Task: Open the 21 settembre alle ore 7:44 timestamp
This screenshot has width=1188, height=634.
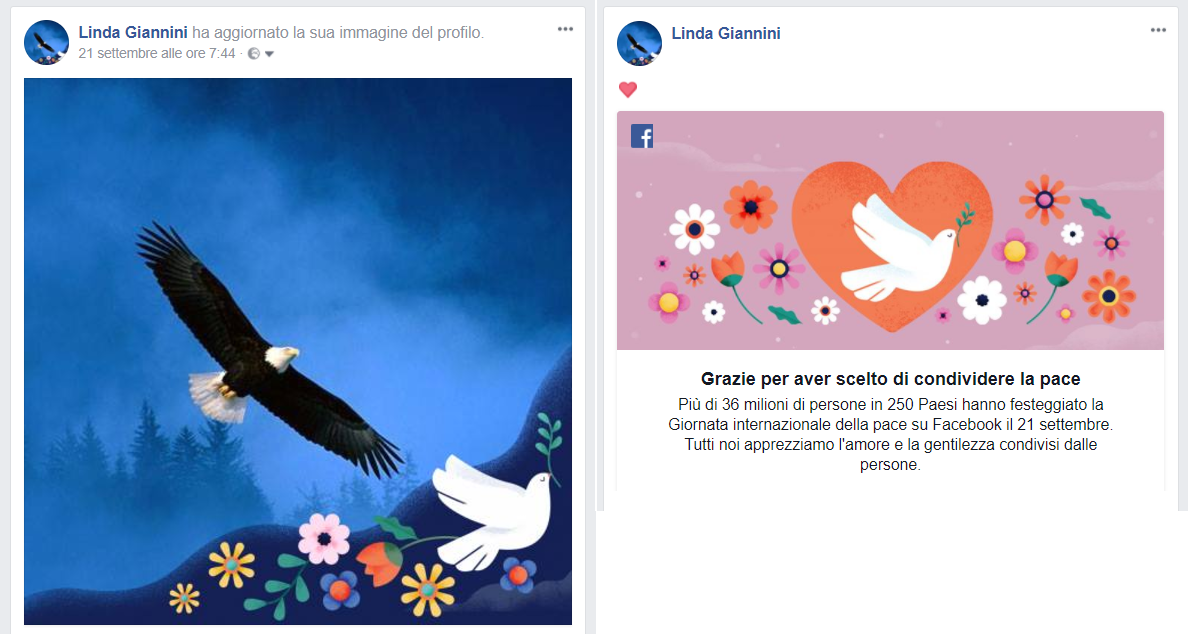Action: point(157,53)
